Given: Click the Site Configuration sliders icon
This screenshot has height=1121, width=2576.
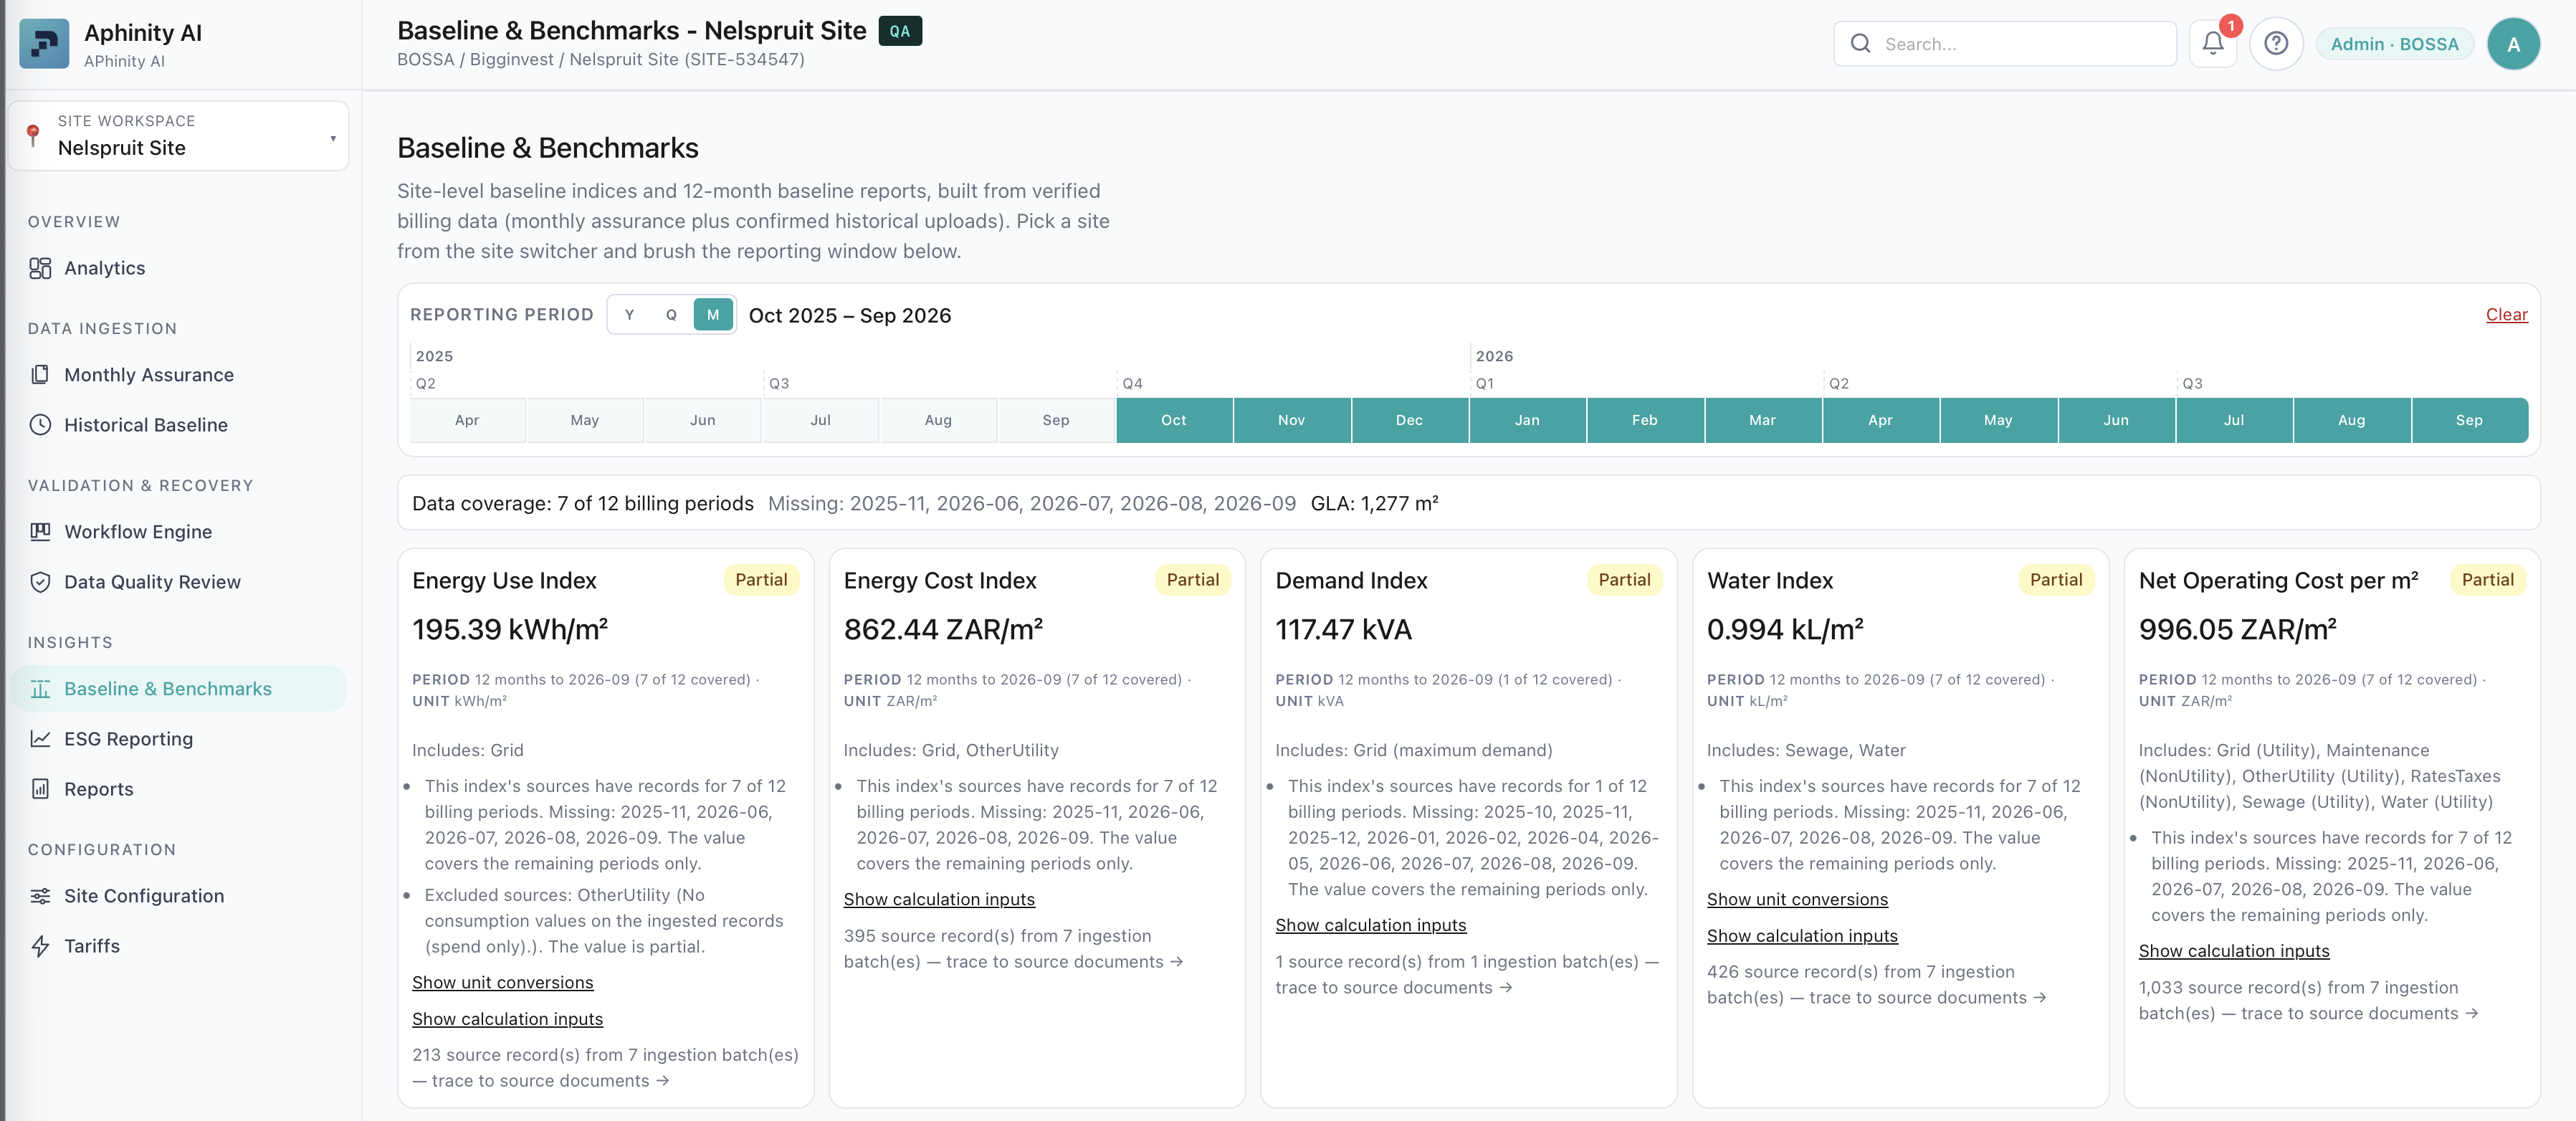Looking at the screenshot, I should pos(40,896).
